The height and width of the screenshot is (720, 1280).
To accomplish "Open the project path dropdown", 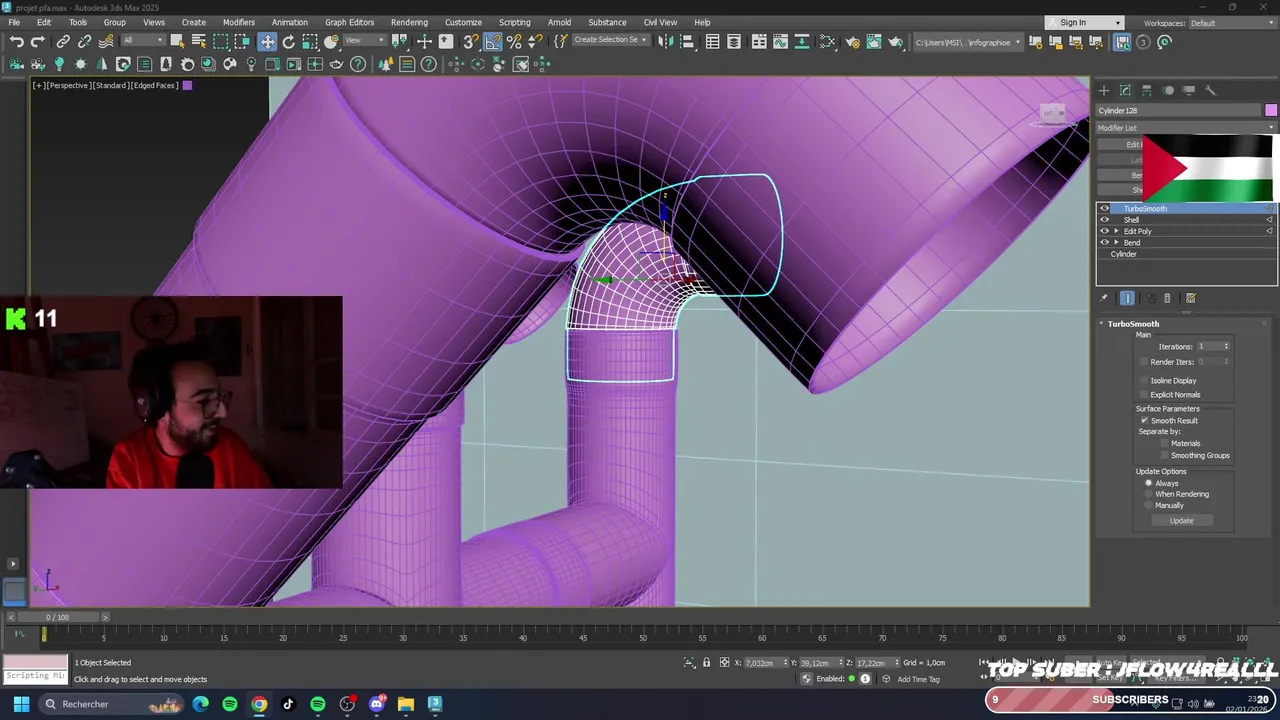I will [x=968, y=42].
